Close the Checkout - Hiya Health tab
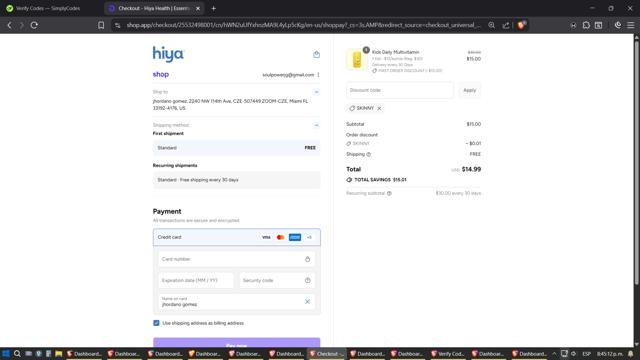This screenshot has height=360, width=640. coord(198,8)
